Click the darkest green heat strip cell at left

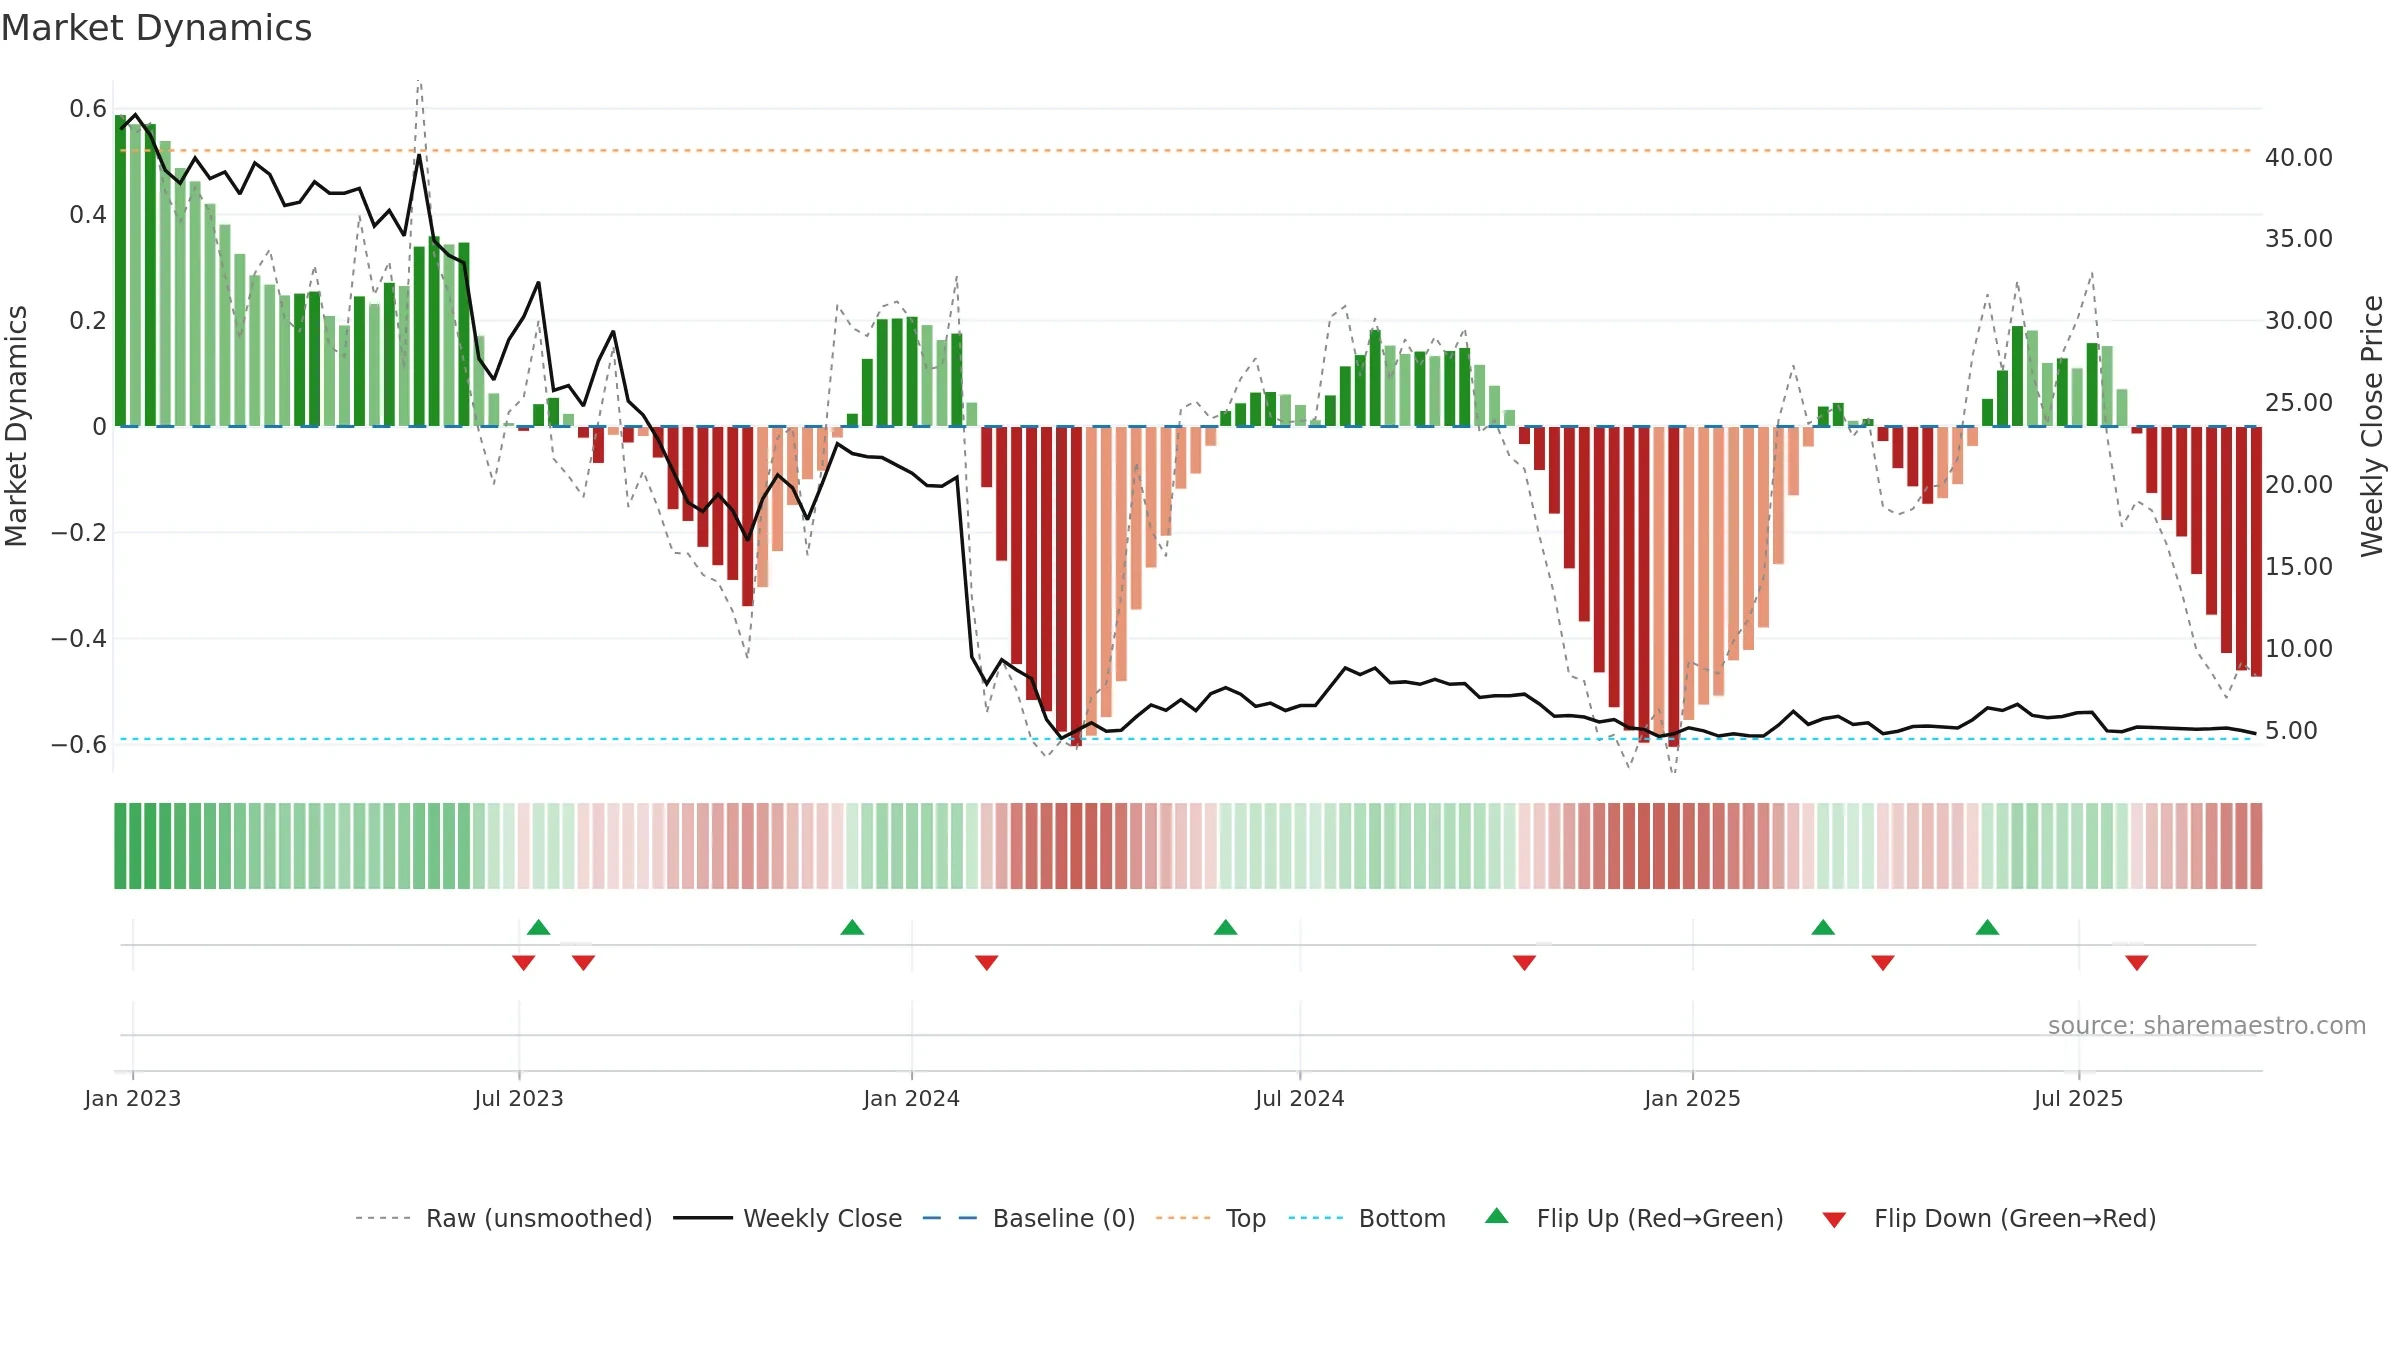[121, 846]
